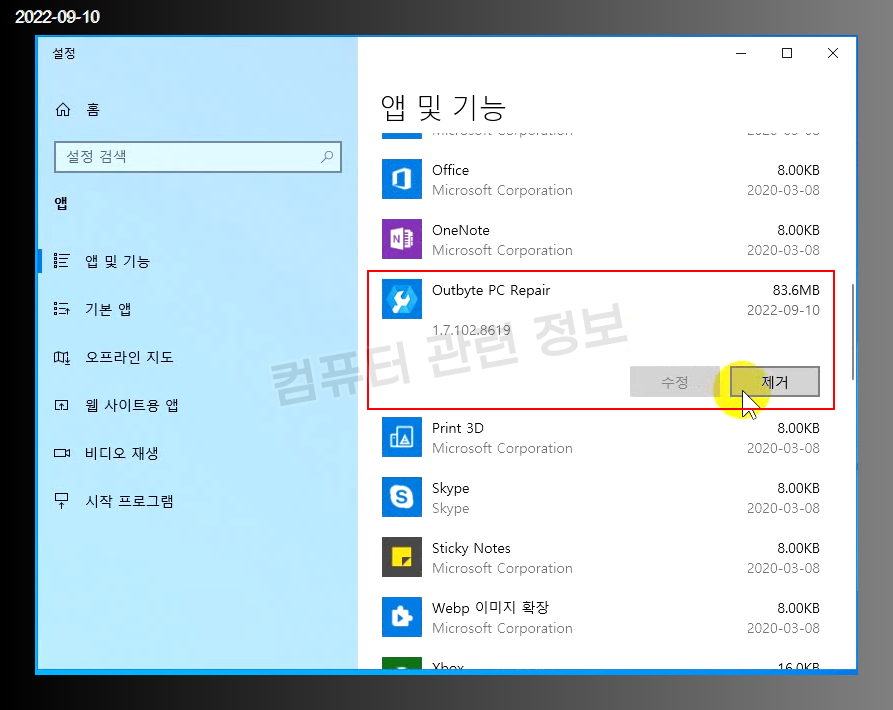Click the magnifier icon in settings search
Viewport: 893px width, 710px height.
[327, 157]
